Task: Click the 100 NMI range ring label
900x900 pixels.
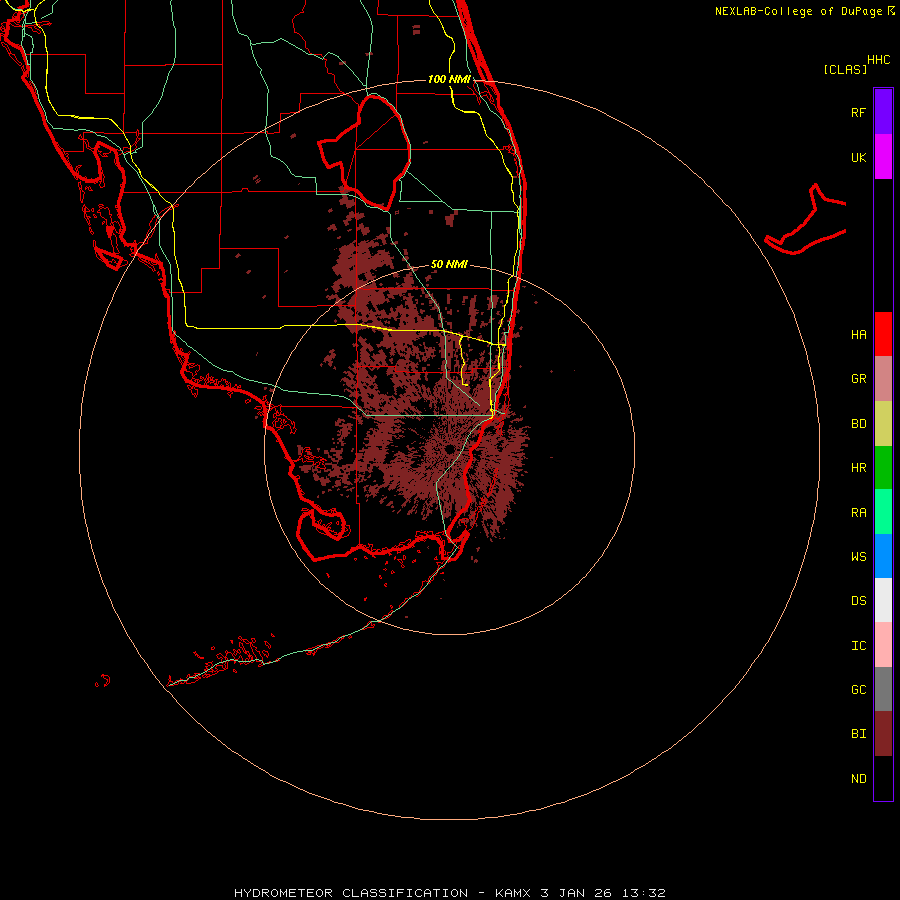Action: (x=449, y=79)
